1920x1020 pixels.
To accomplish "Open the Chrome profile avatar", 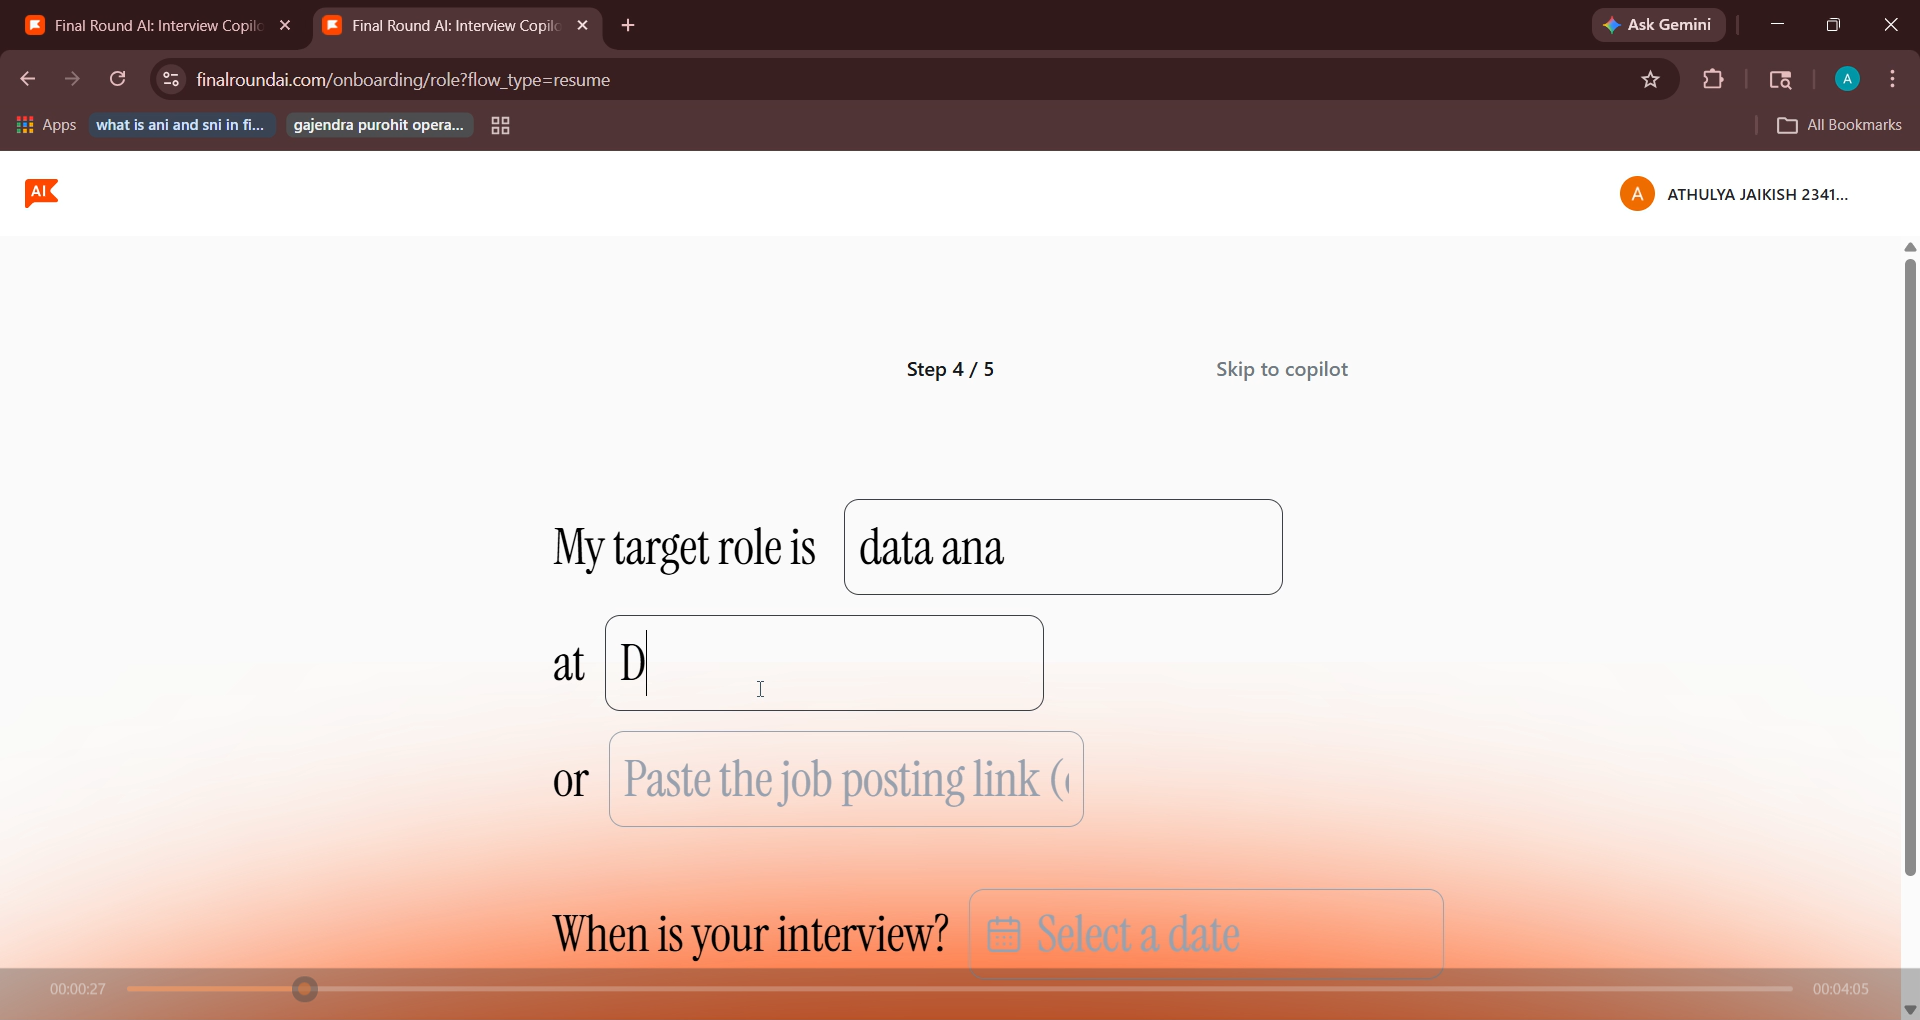I will click(1847, 80).
